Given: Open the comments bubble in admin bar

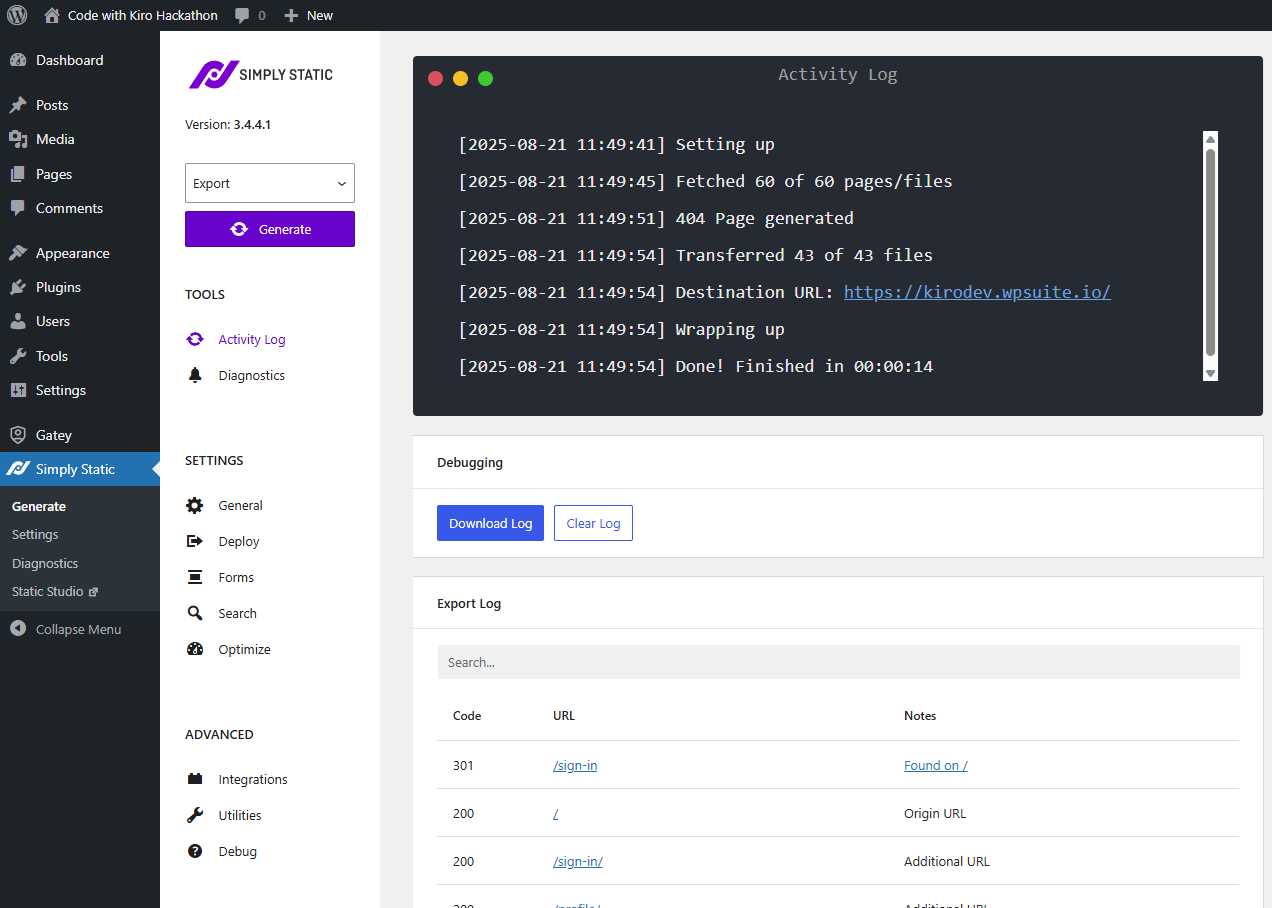Looking at the screenshot, I should (x=250, y=15).
